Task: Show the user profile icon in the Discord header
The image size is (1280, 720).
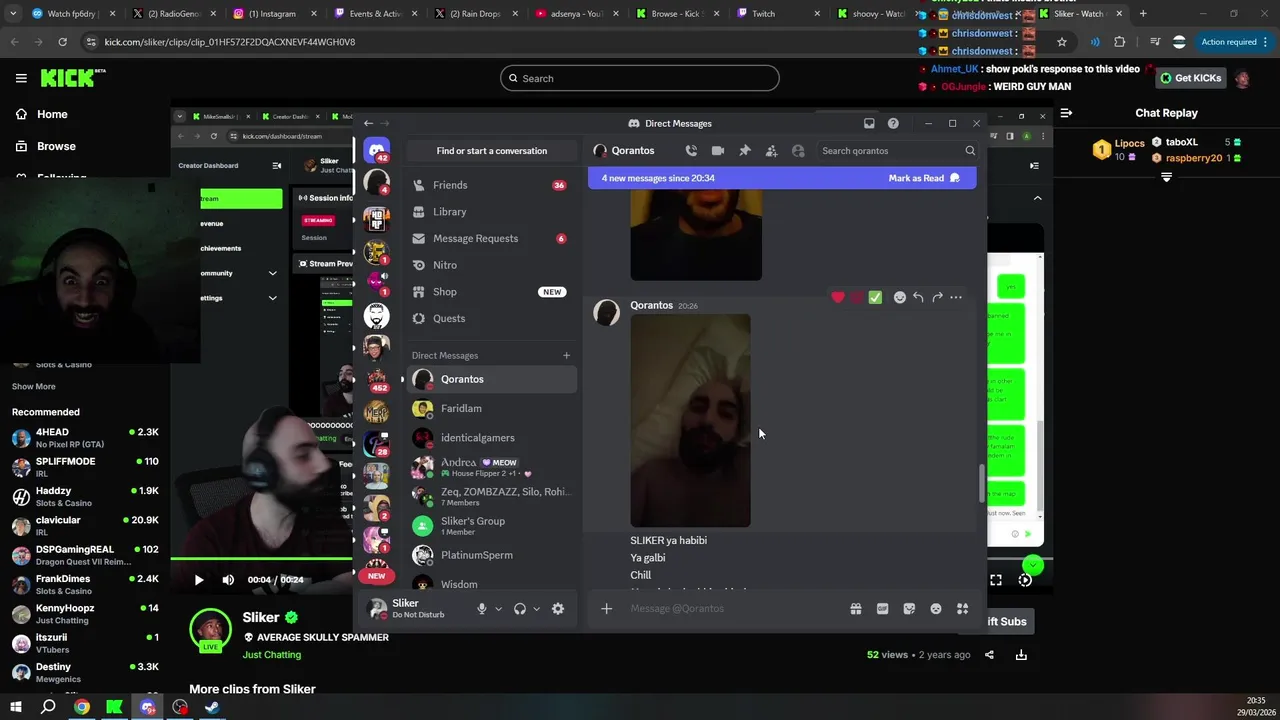Action: [798, 151]
